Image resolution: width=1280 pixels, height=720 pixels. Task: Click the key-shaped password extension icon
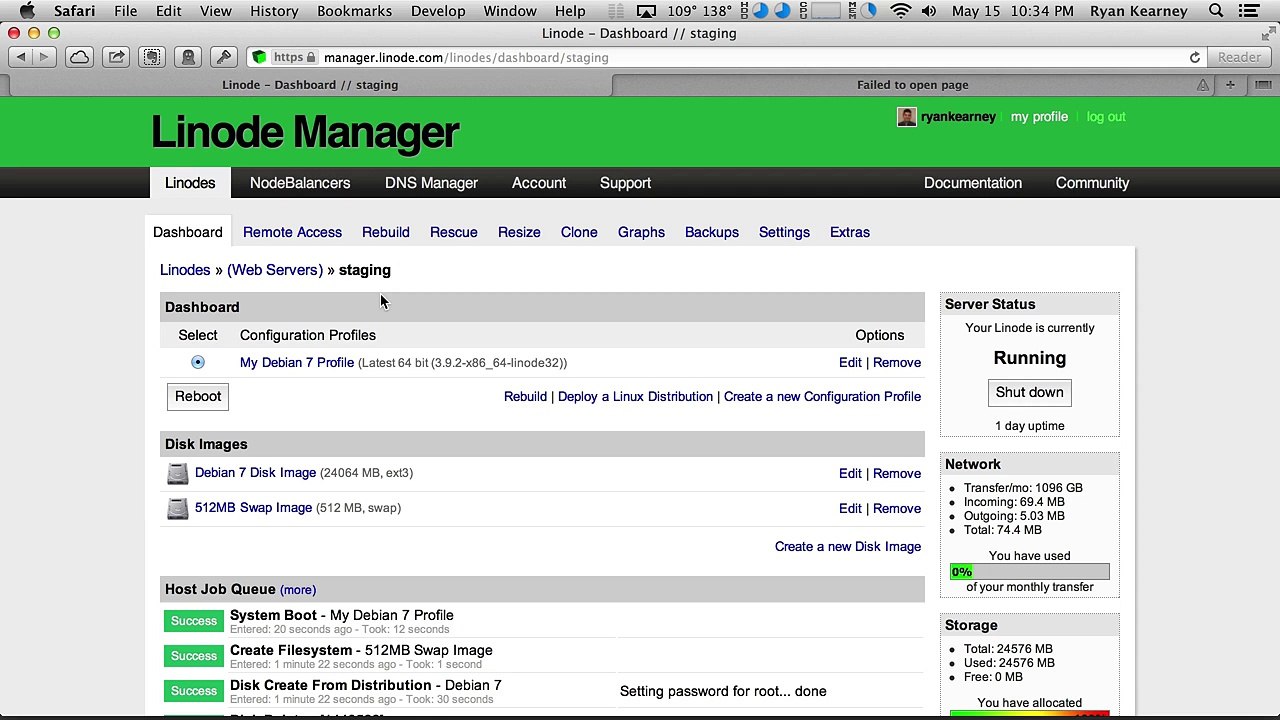pos(224,57)
